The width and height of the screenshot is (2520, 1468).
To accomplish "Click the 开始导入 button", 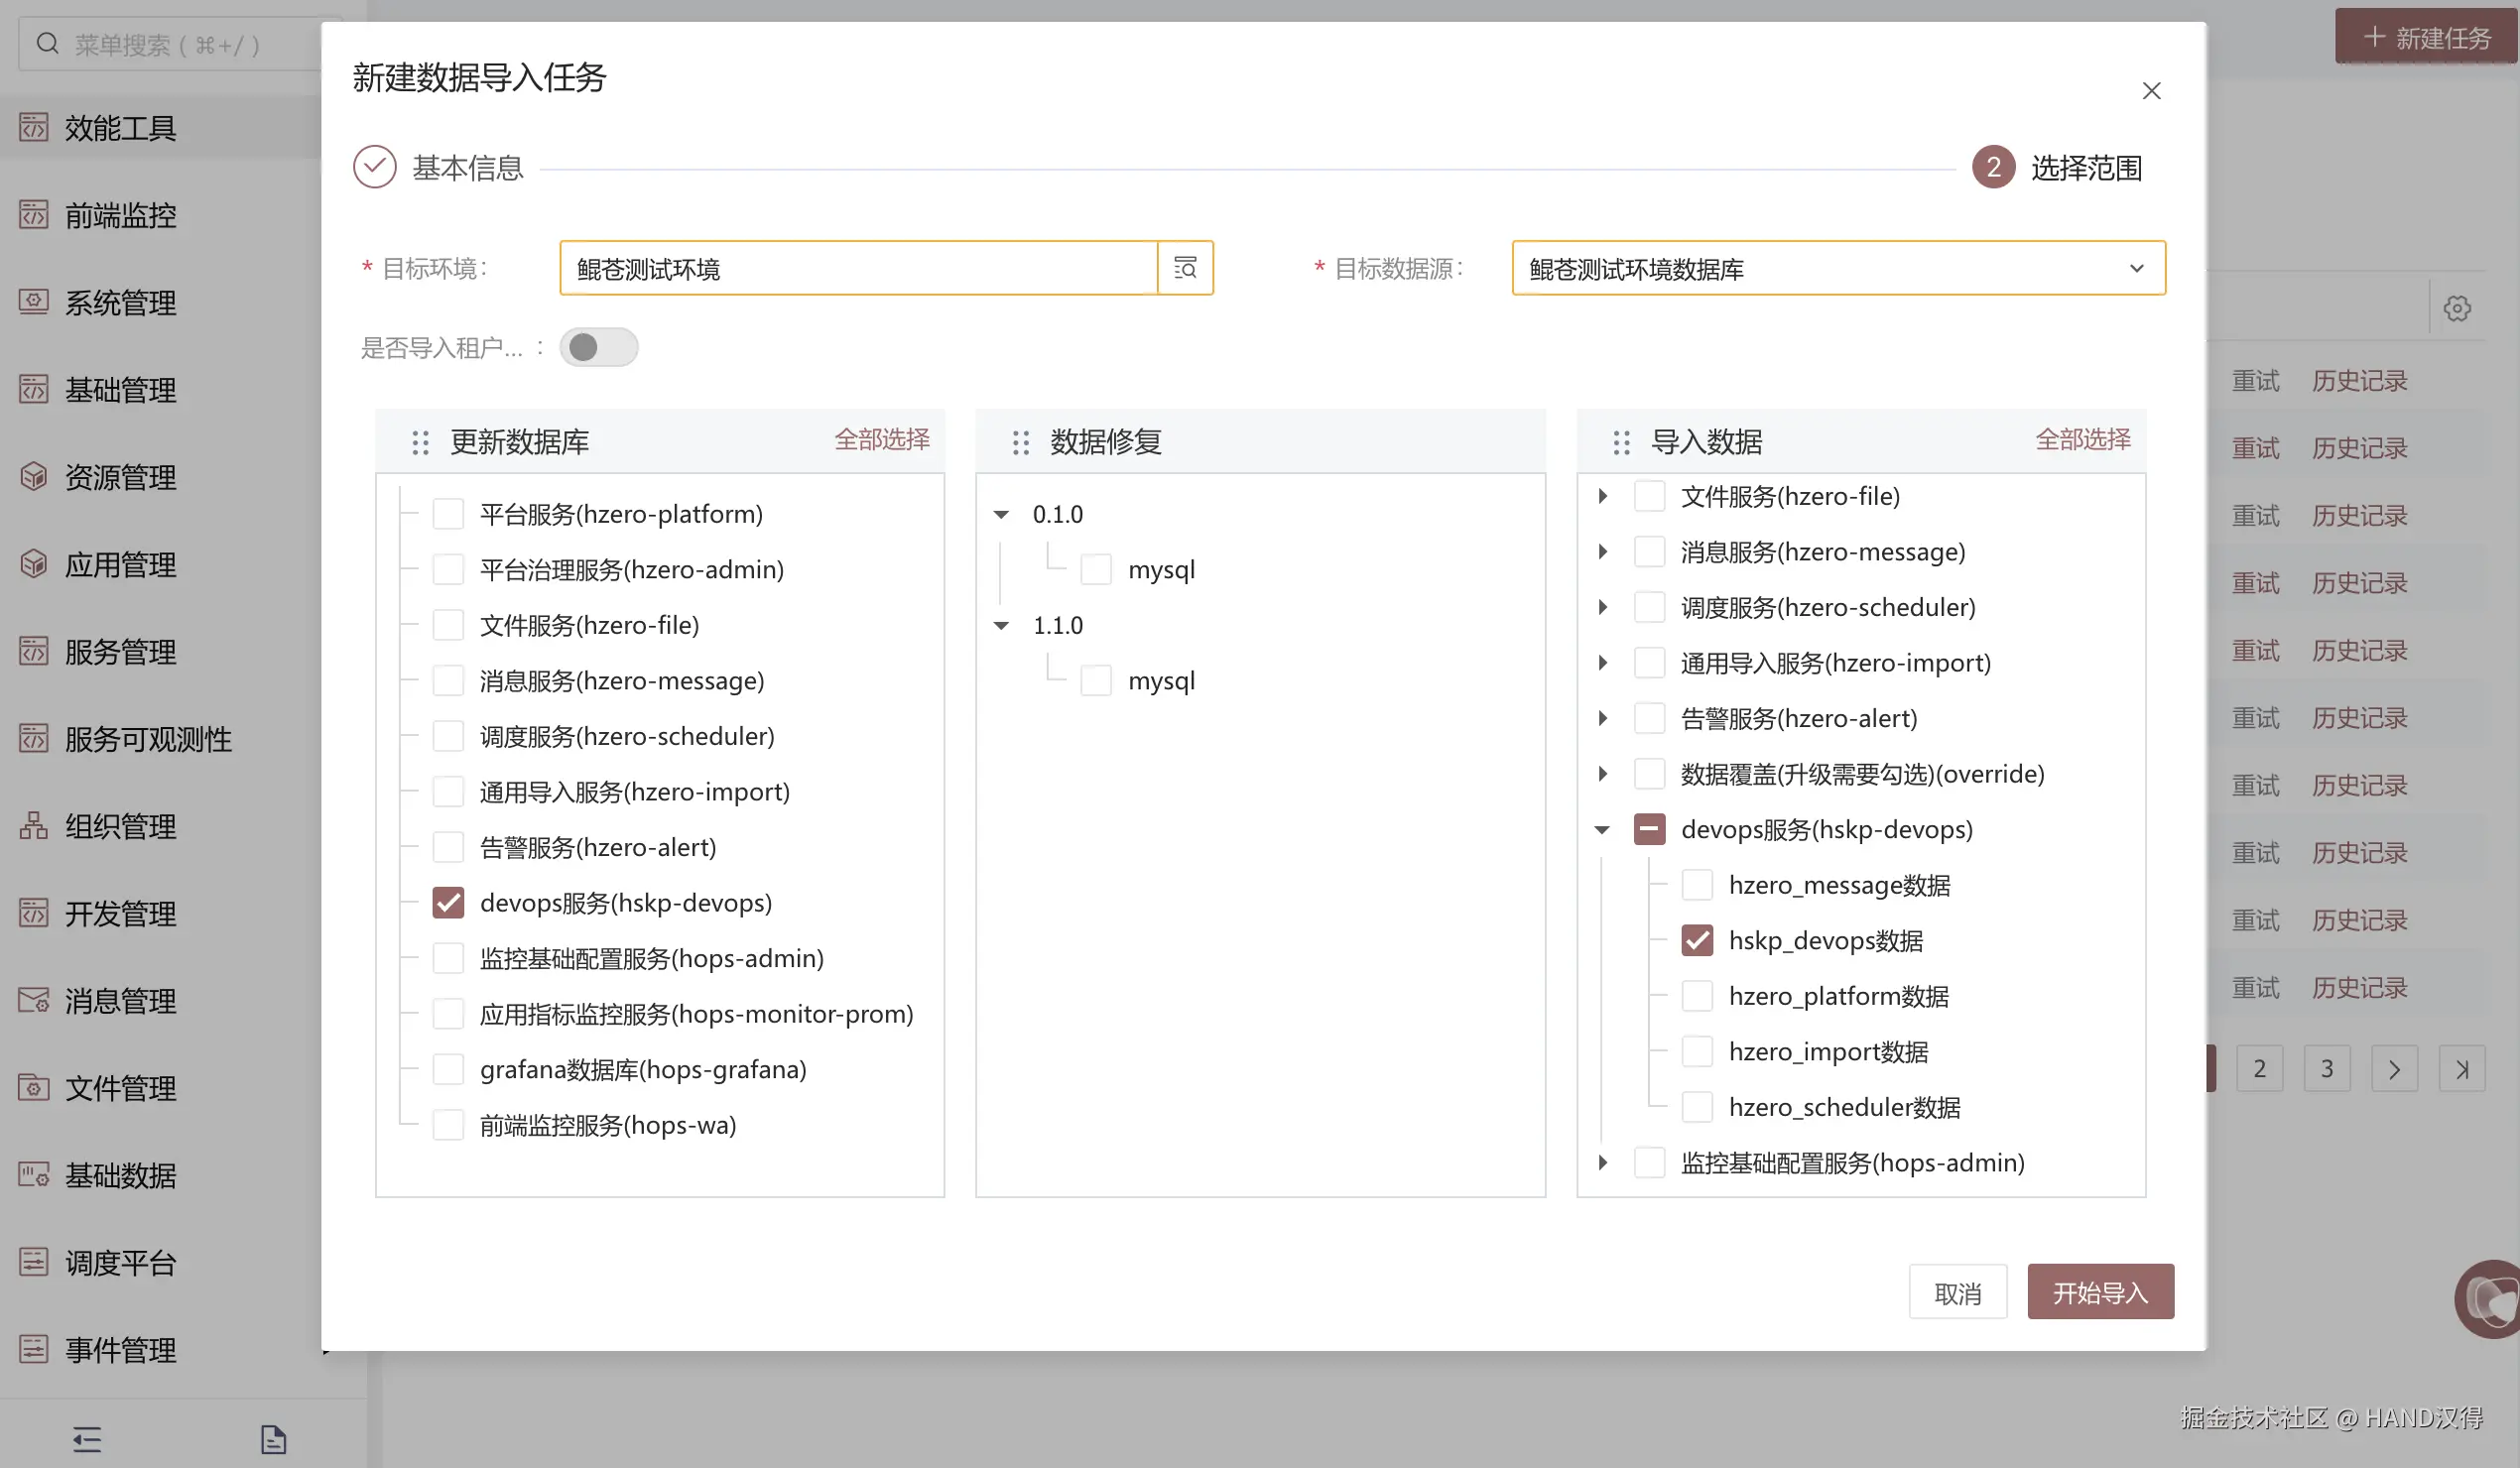I will 2100,1292.
